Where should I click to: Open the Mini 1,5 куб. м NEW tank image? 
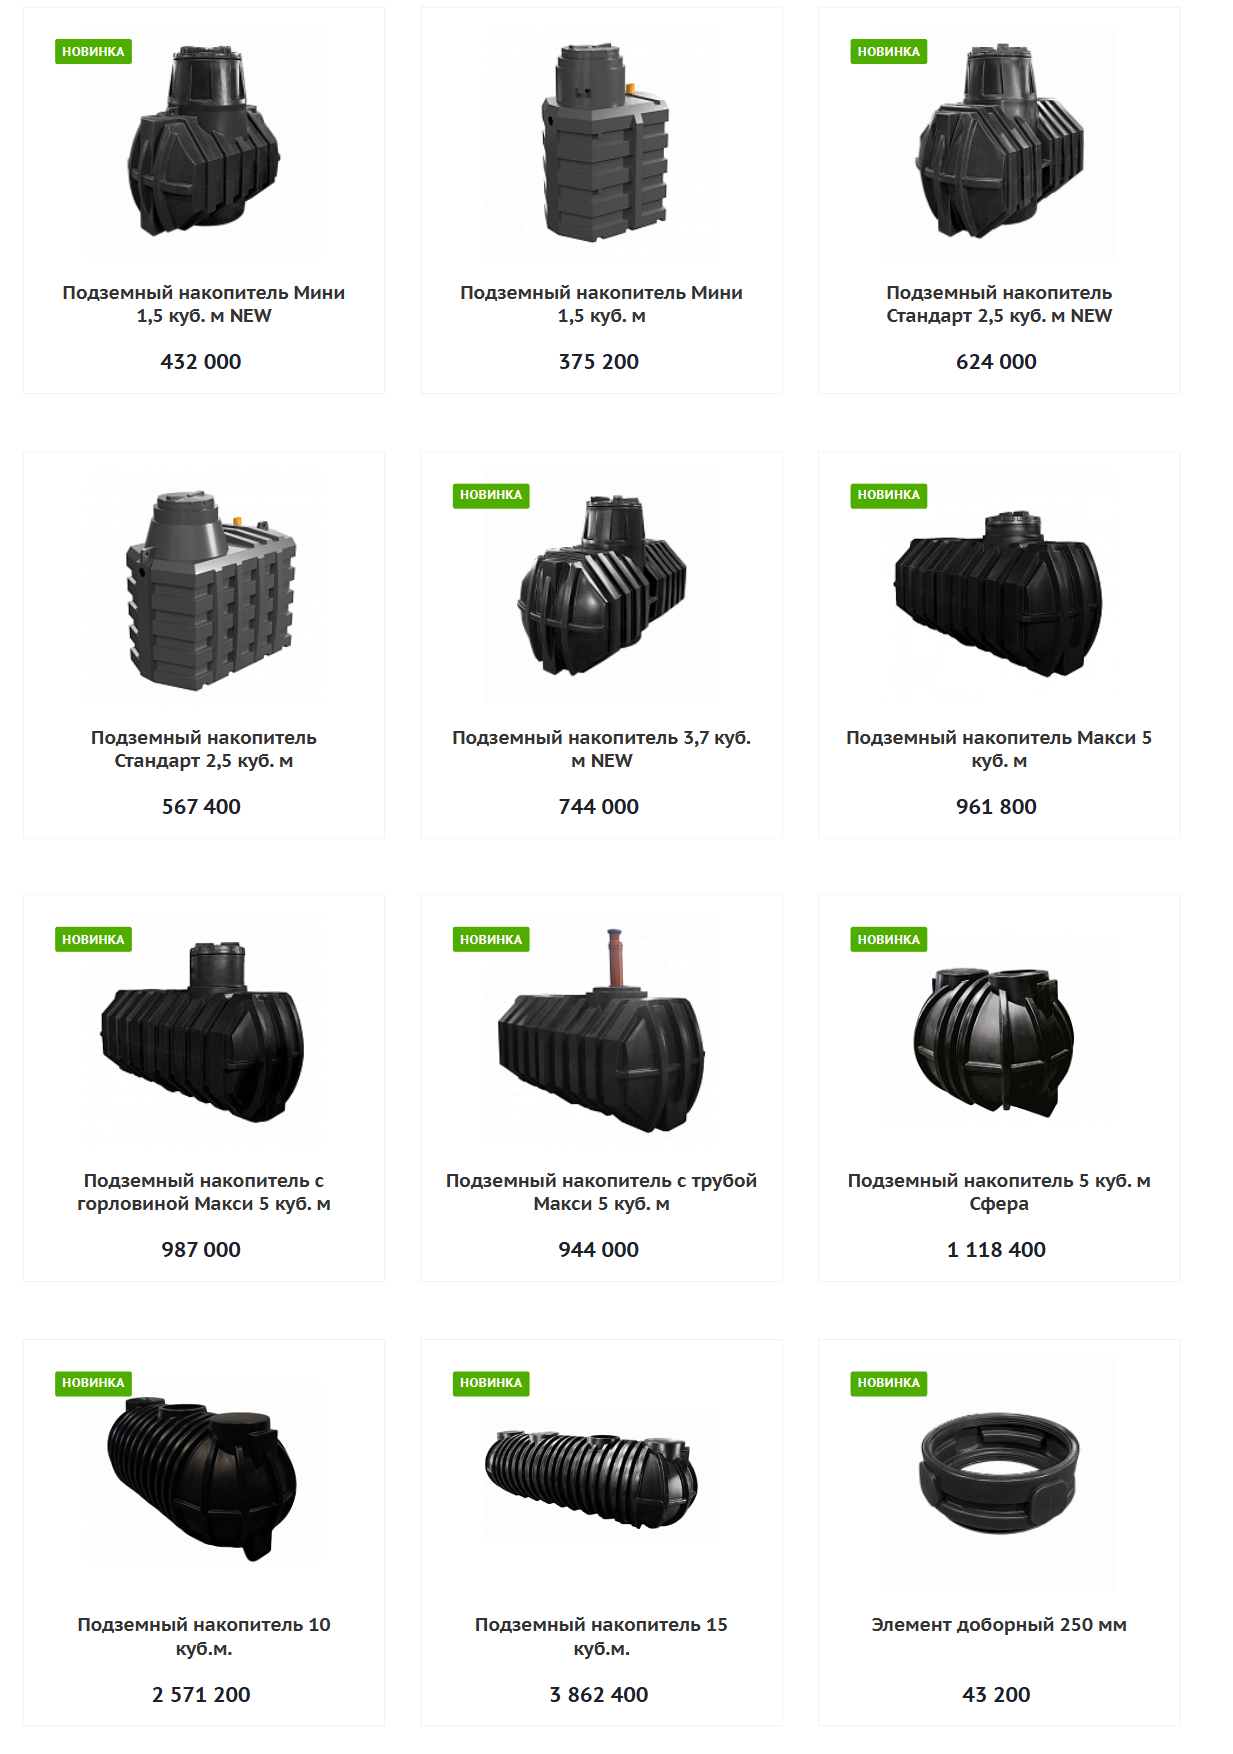(x=204, y=142)
